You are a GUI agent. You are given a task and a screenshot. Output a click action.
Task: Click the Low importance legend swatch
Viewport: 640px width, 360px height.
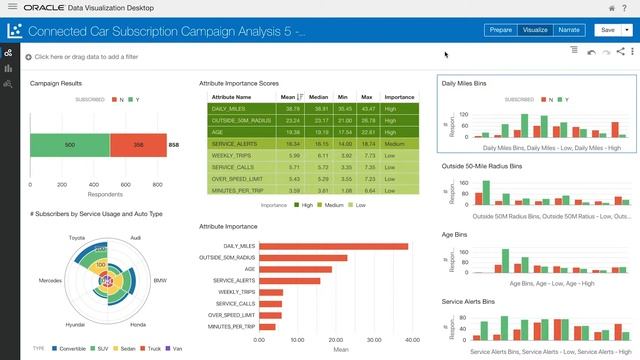pos(351,205)
